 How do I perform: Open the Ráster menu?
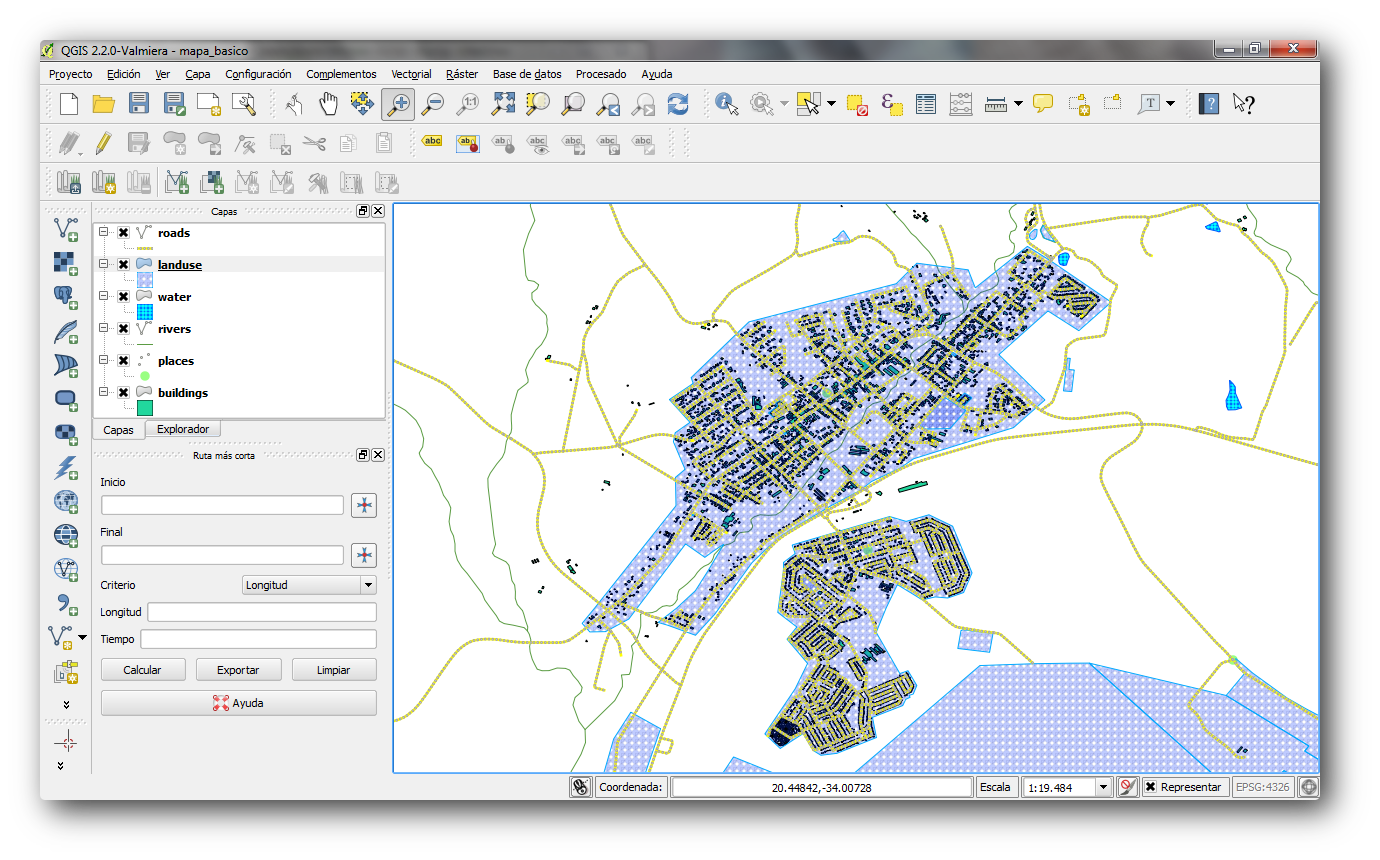(462, 74)
